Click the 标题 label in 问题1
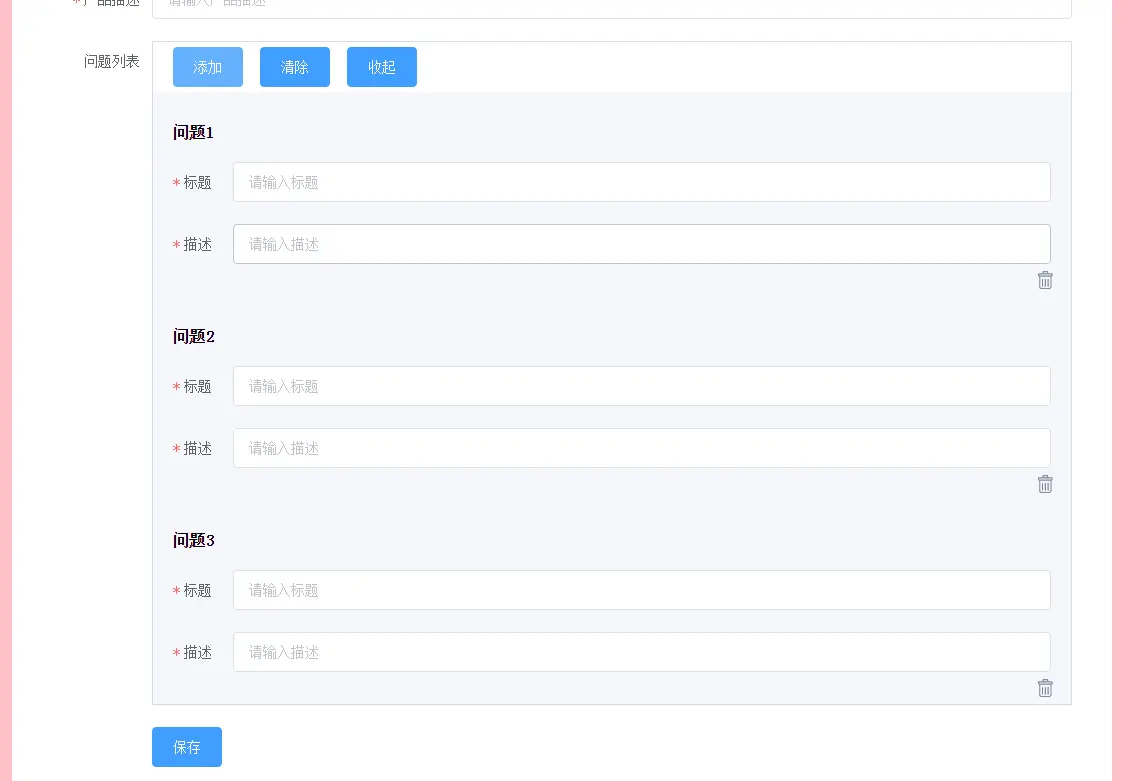The image size is (1124, 781). 197,183
